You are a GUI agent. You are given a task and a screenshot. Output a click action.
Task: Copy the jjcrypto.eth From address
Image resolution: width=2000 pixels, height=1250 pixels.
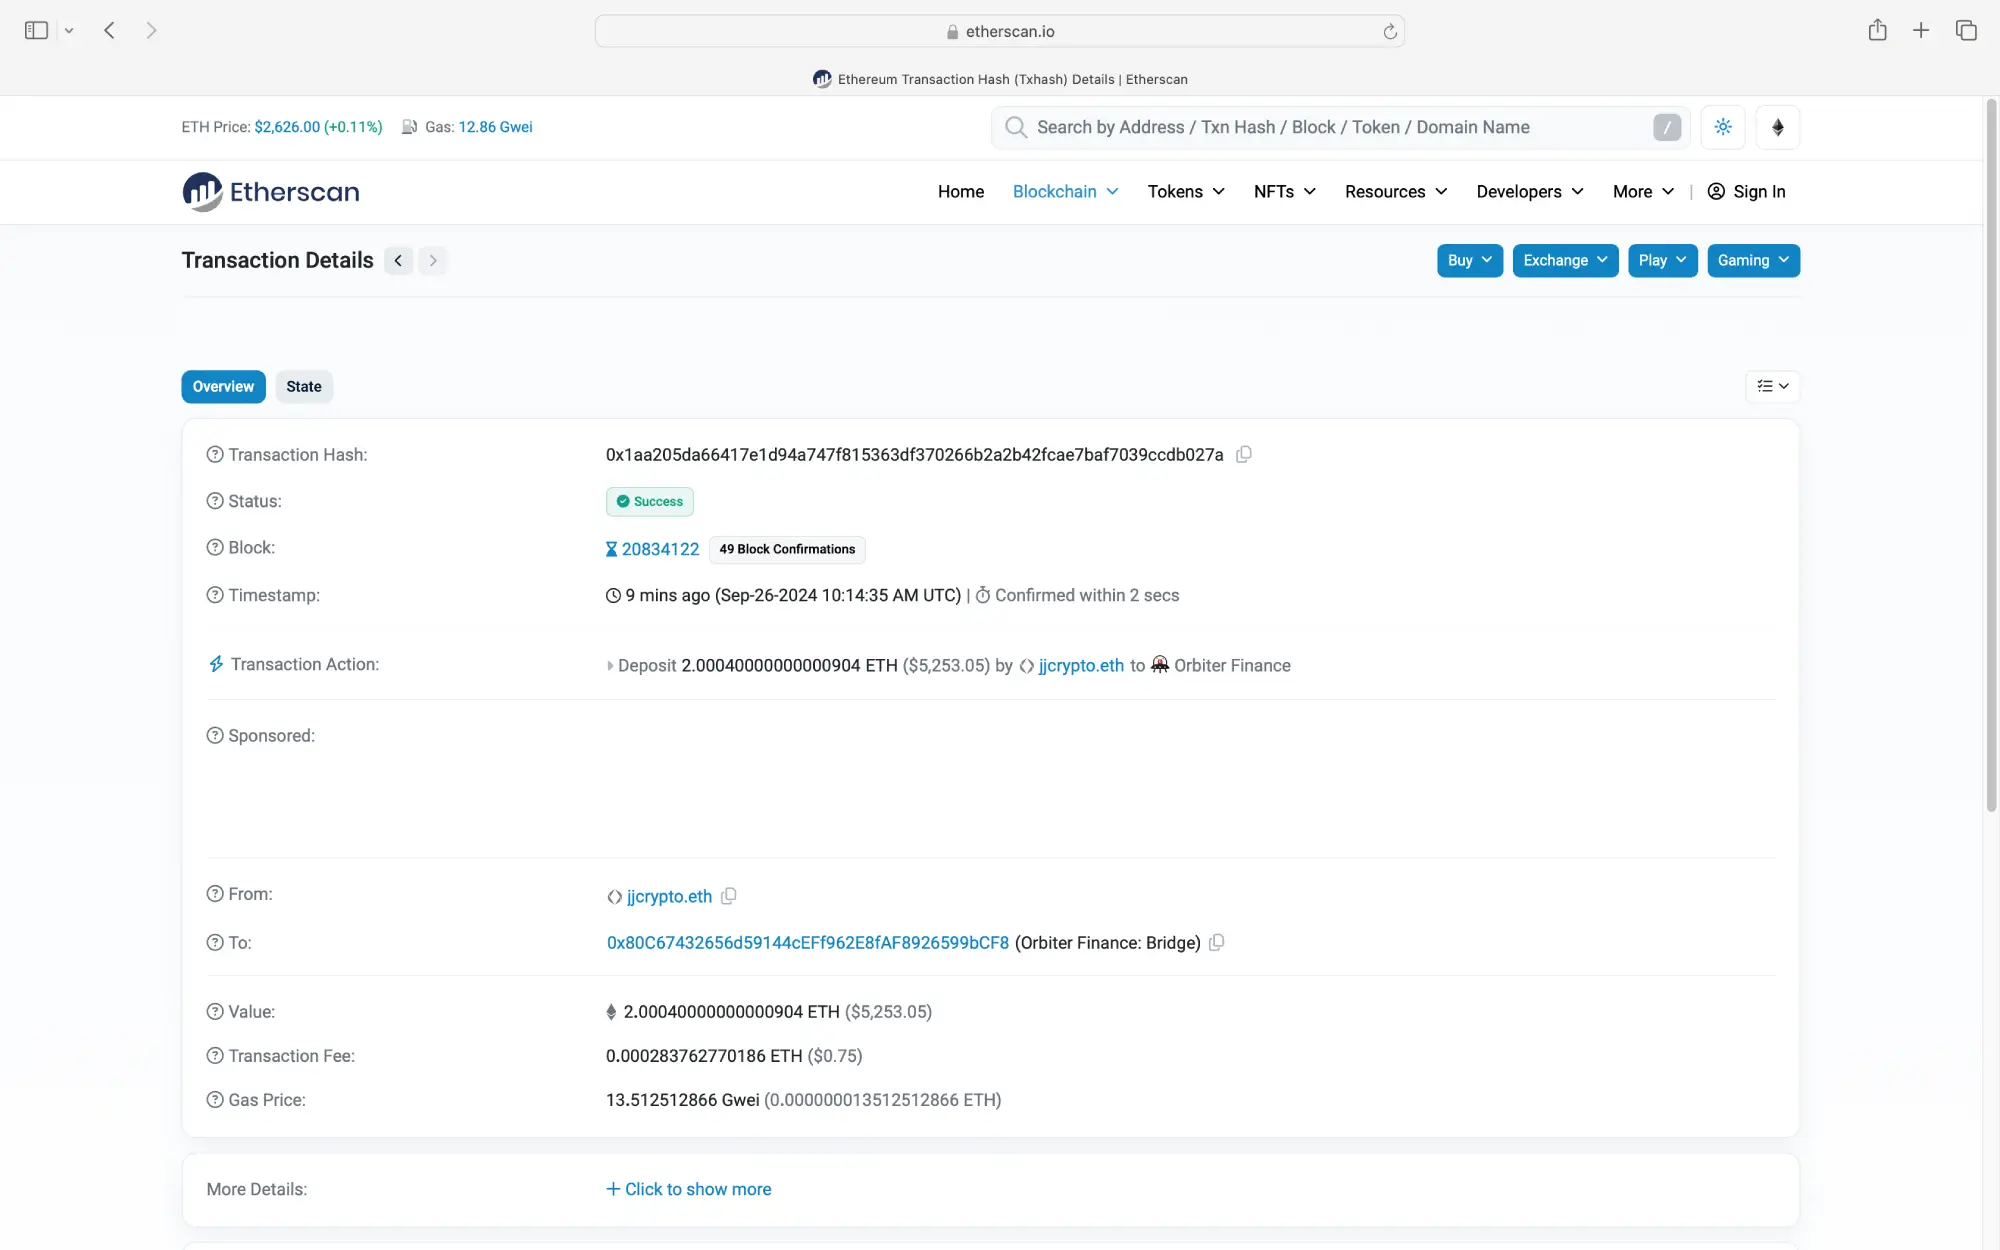coord(729,896)
